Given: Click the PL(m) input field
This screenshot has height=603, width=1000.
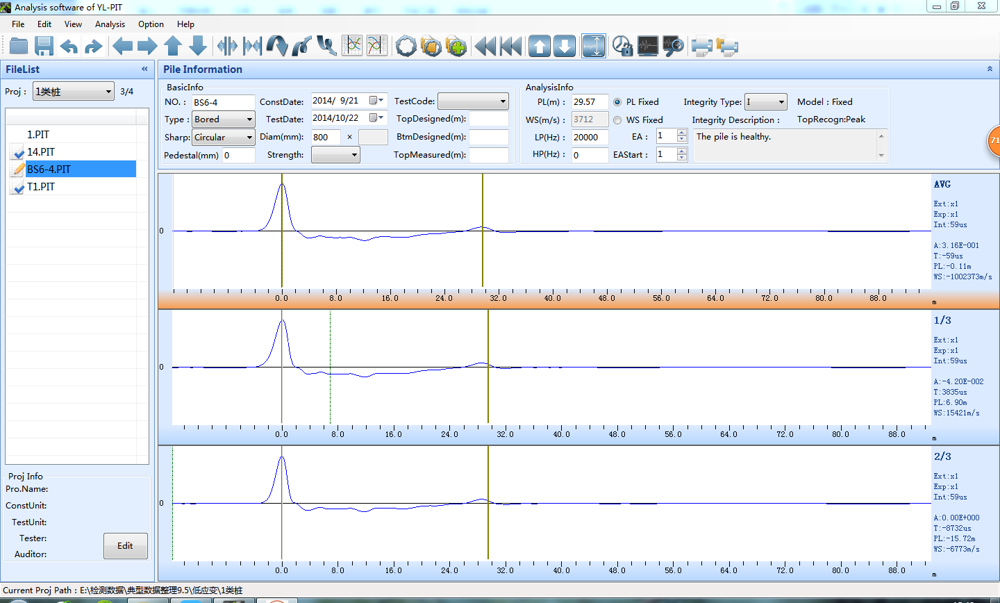Looking at the screenshot, I should coord(589,102).
